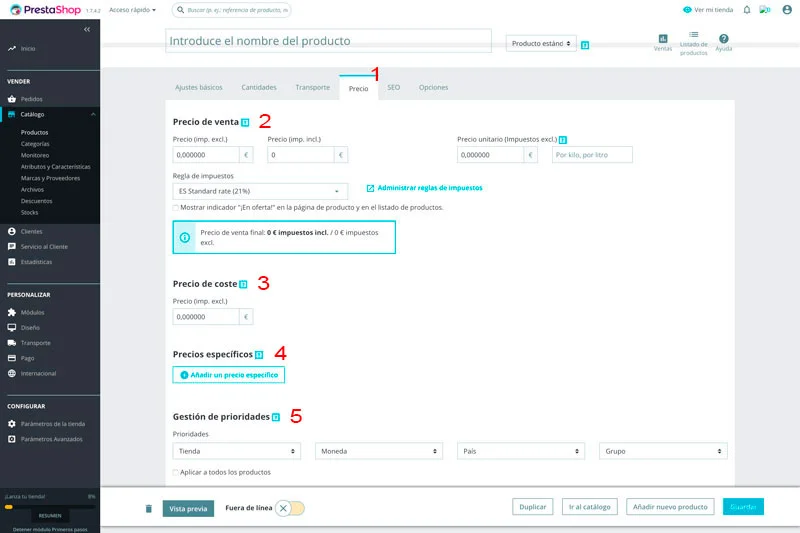Open the Ayuda help icon

[x=723, y=39]
